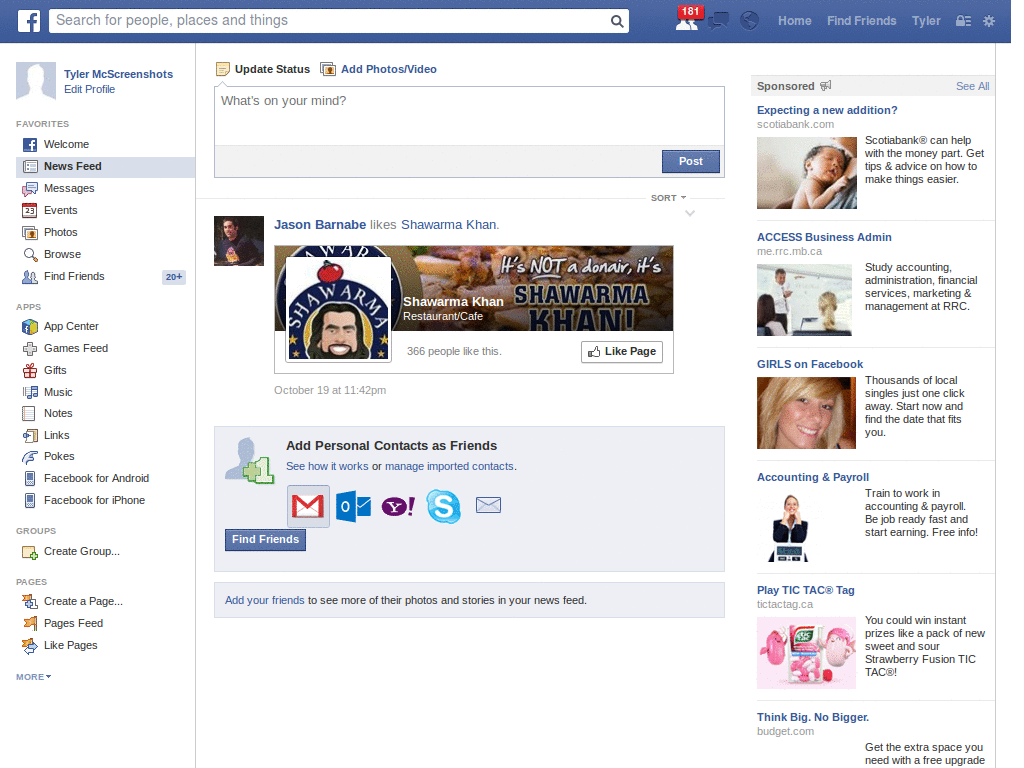This screenshot has height=768, width=1024.
Task: Expand the MORE sidebar section
Action: coord(33,677)
